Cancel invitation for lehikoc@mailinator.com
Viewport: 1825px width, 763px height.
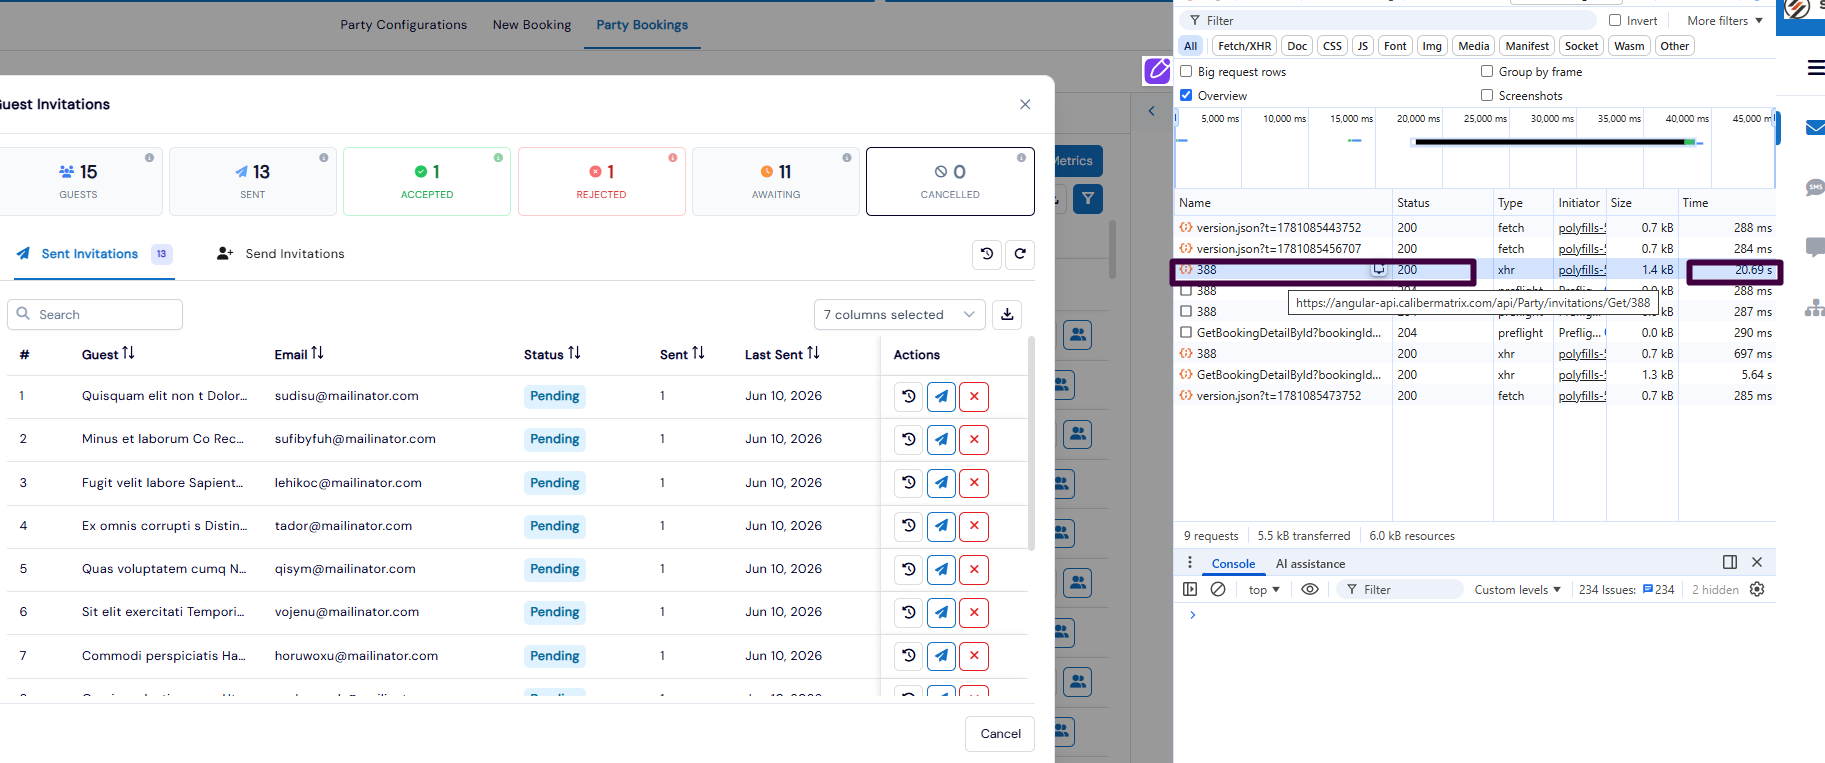(974, 483)
